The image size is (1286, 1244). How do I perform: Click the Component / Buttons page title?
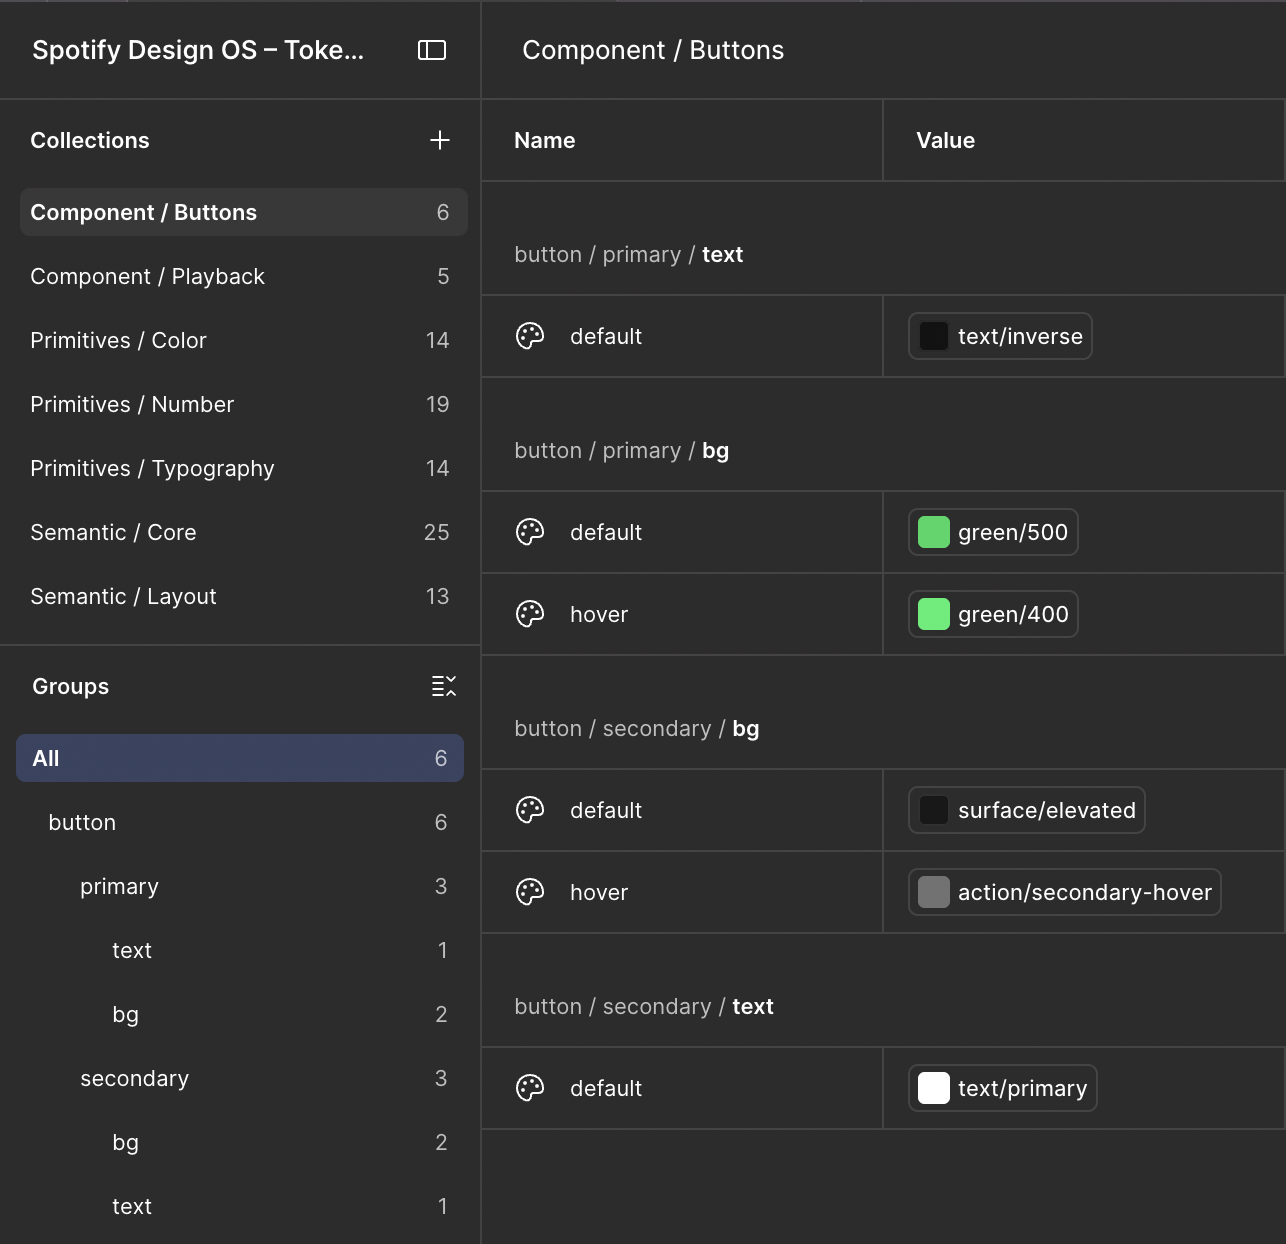(653, 50)
